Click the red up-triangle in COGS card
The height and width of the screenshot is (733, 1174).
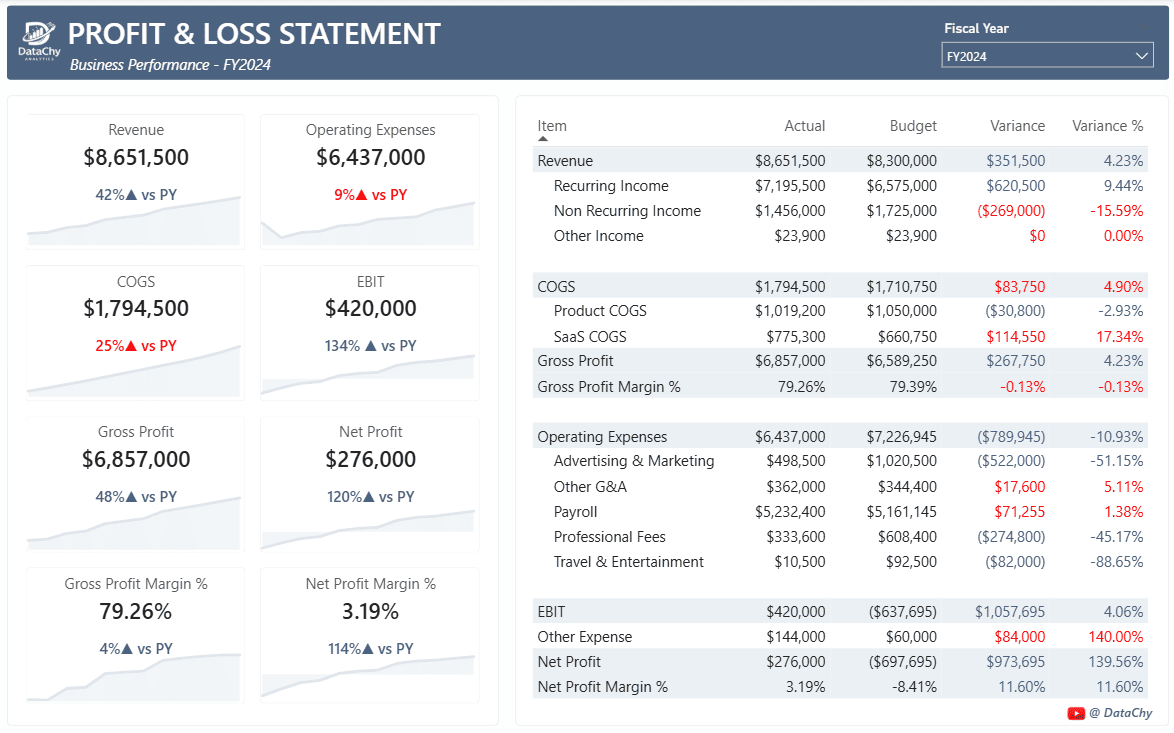[130, 346]
